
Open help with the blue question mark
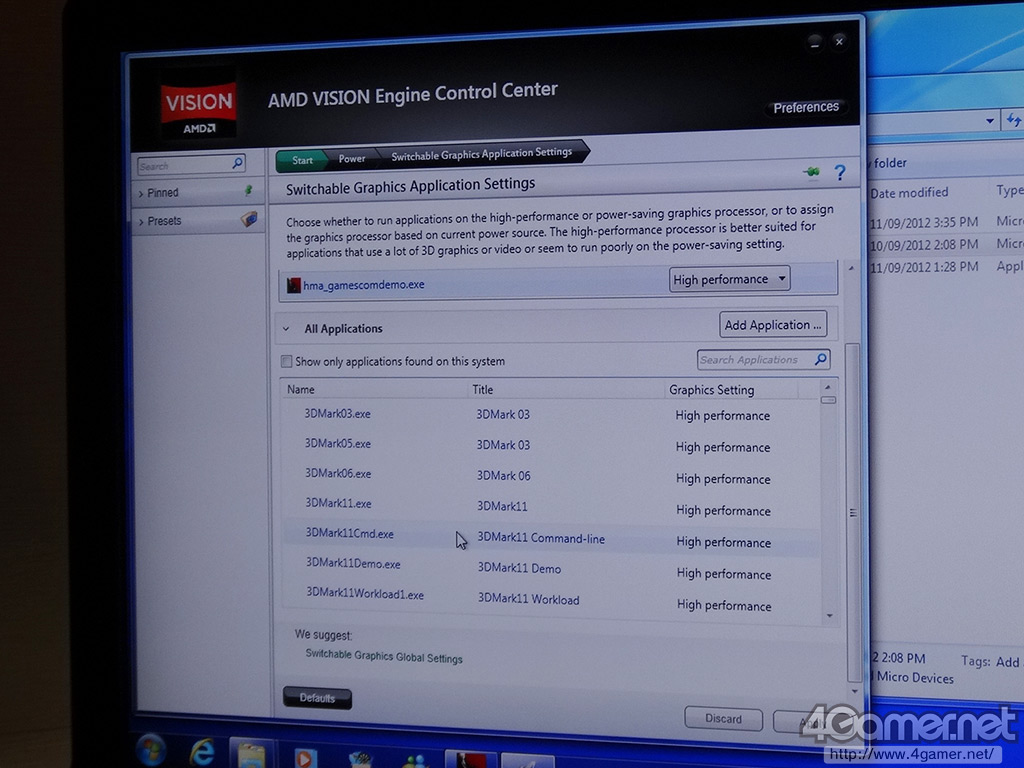840,172
